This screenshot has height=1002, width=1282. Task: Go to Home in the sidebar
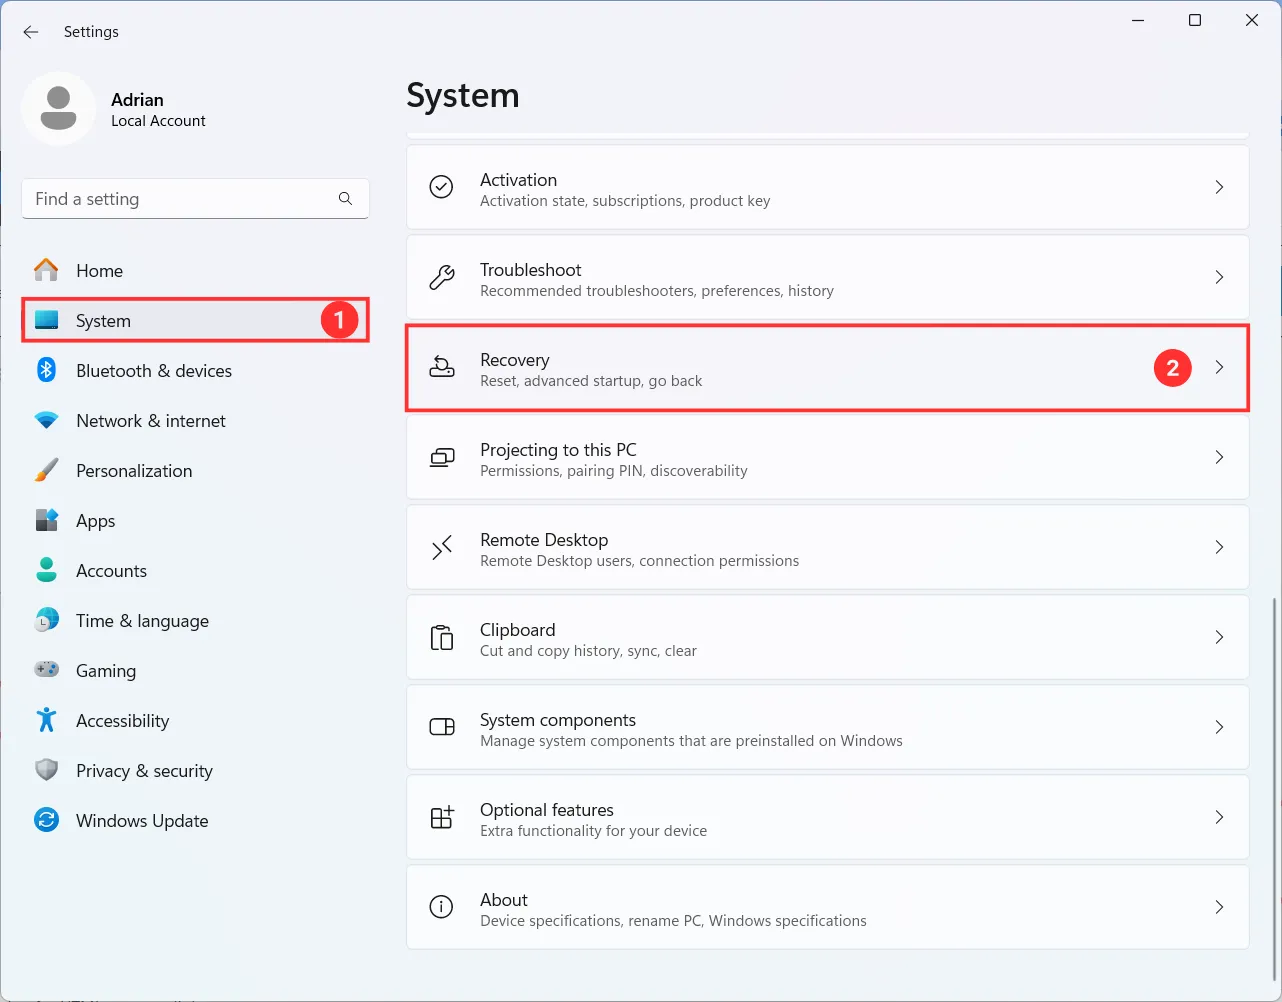coord(196,270)
